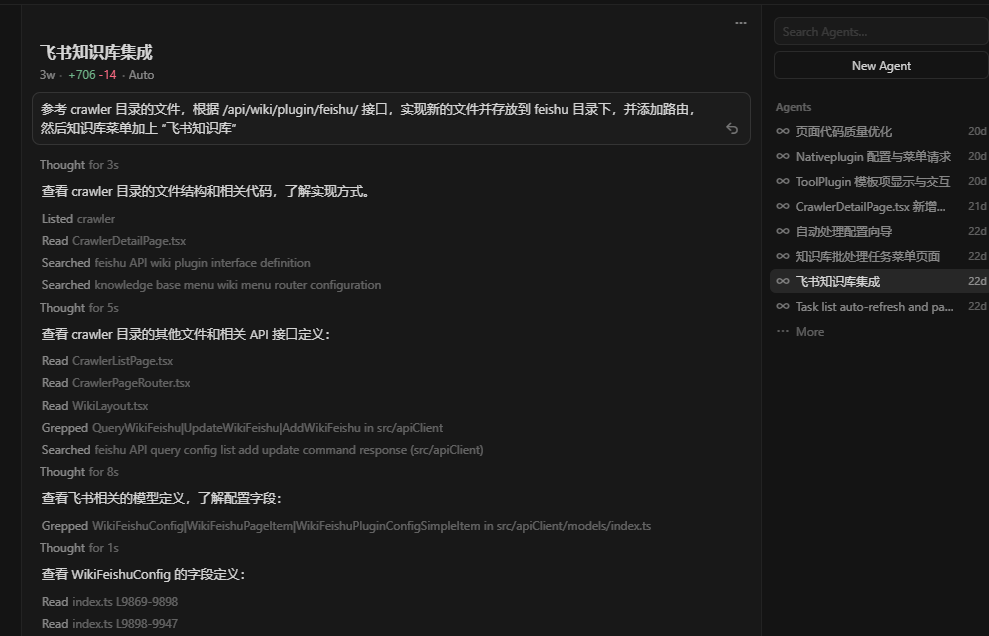Open the Read WikiLayout.tsx file step
The width and height of the screenshot is (989, 636).
[95, 406]
